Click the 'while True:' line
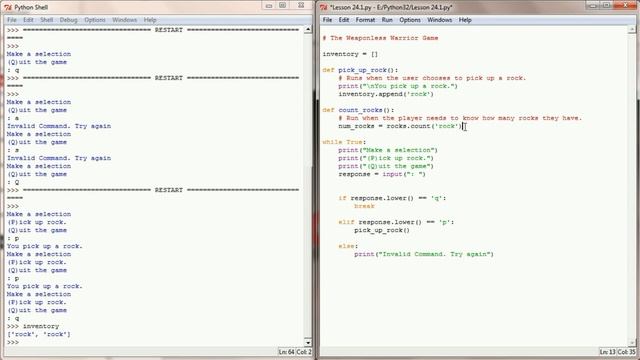The width and height of the screenshot is (640, 360). 344,142
